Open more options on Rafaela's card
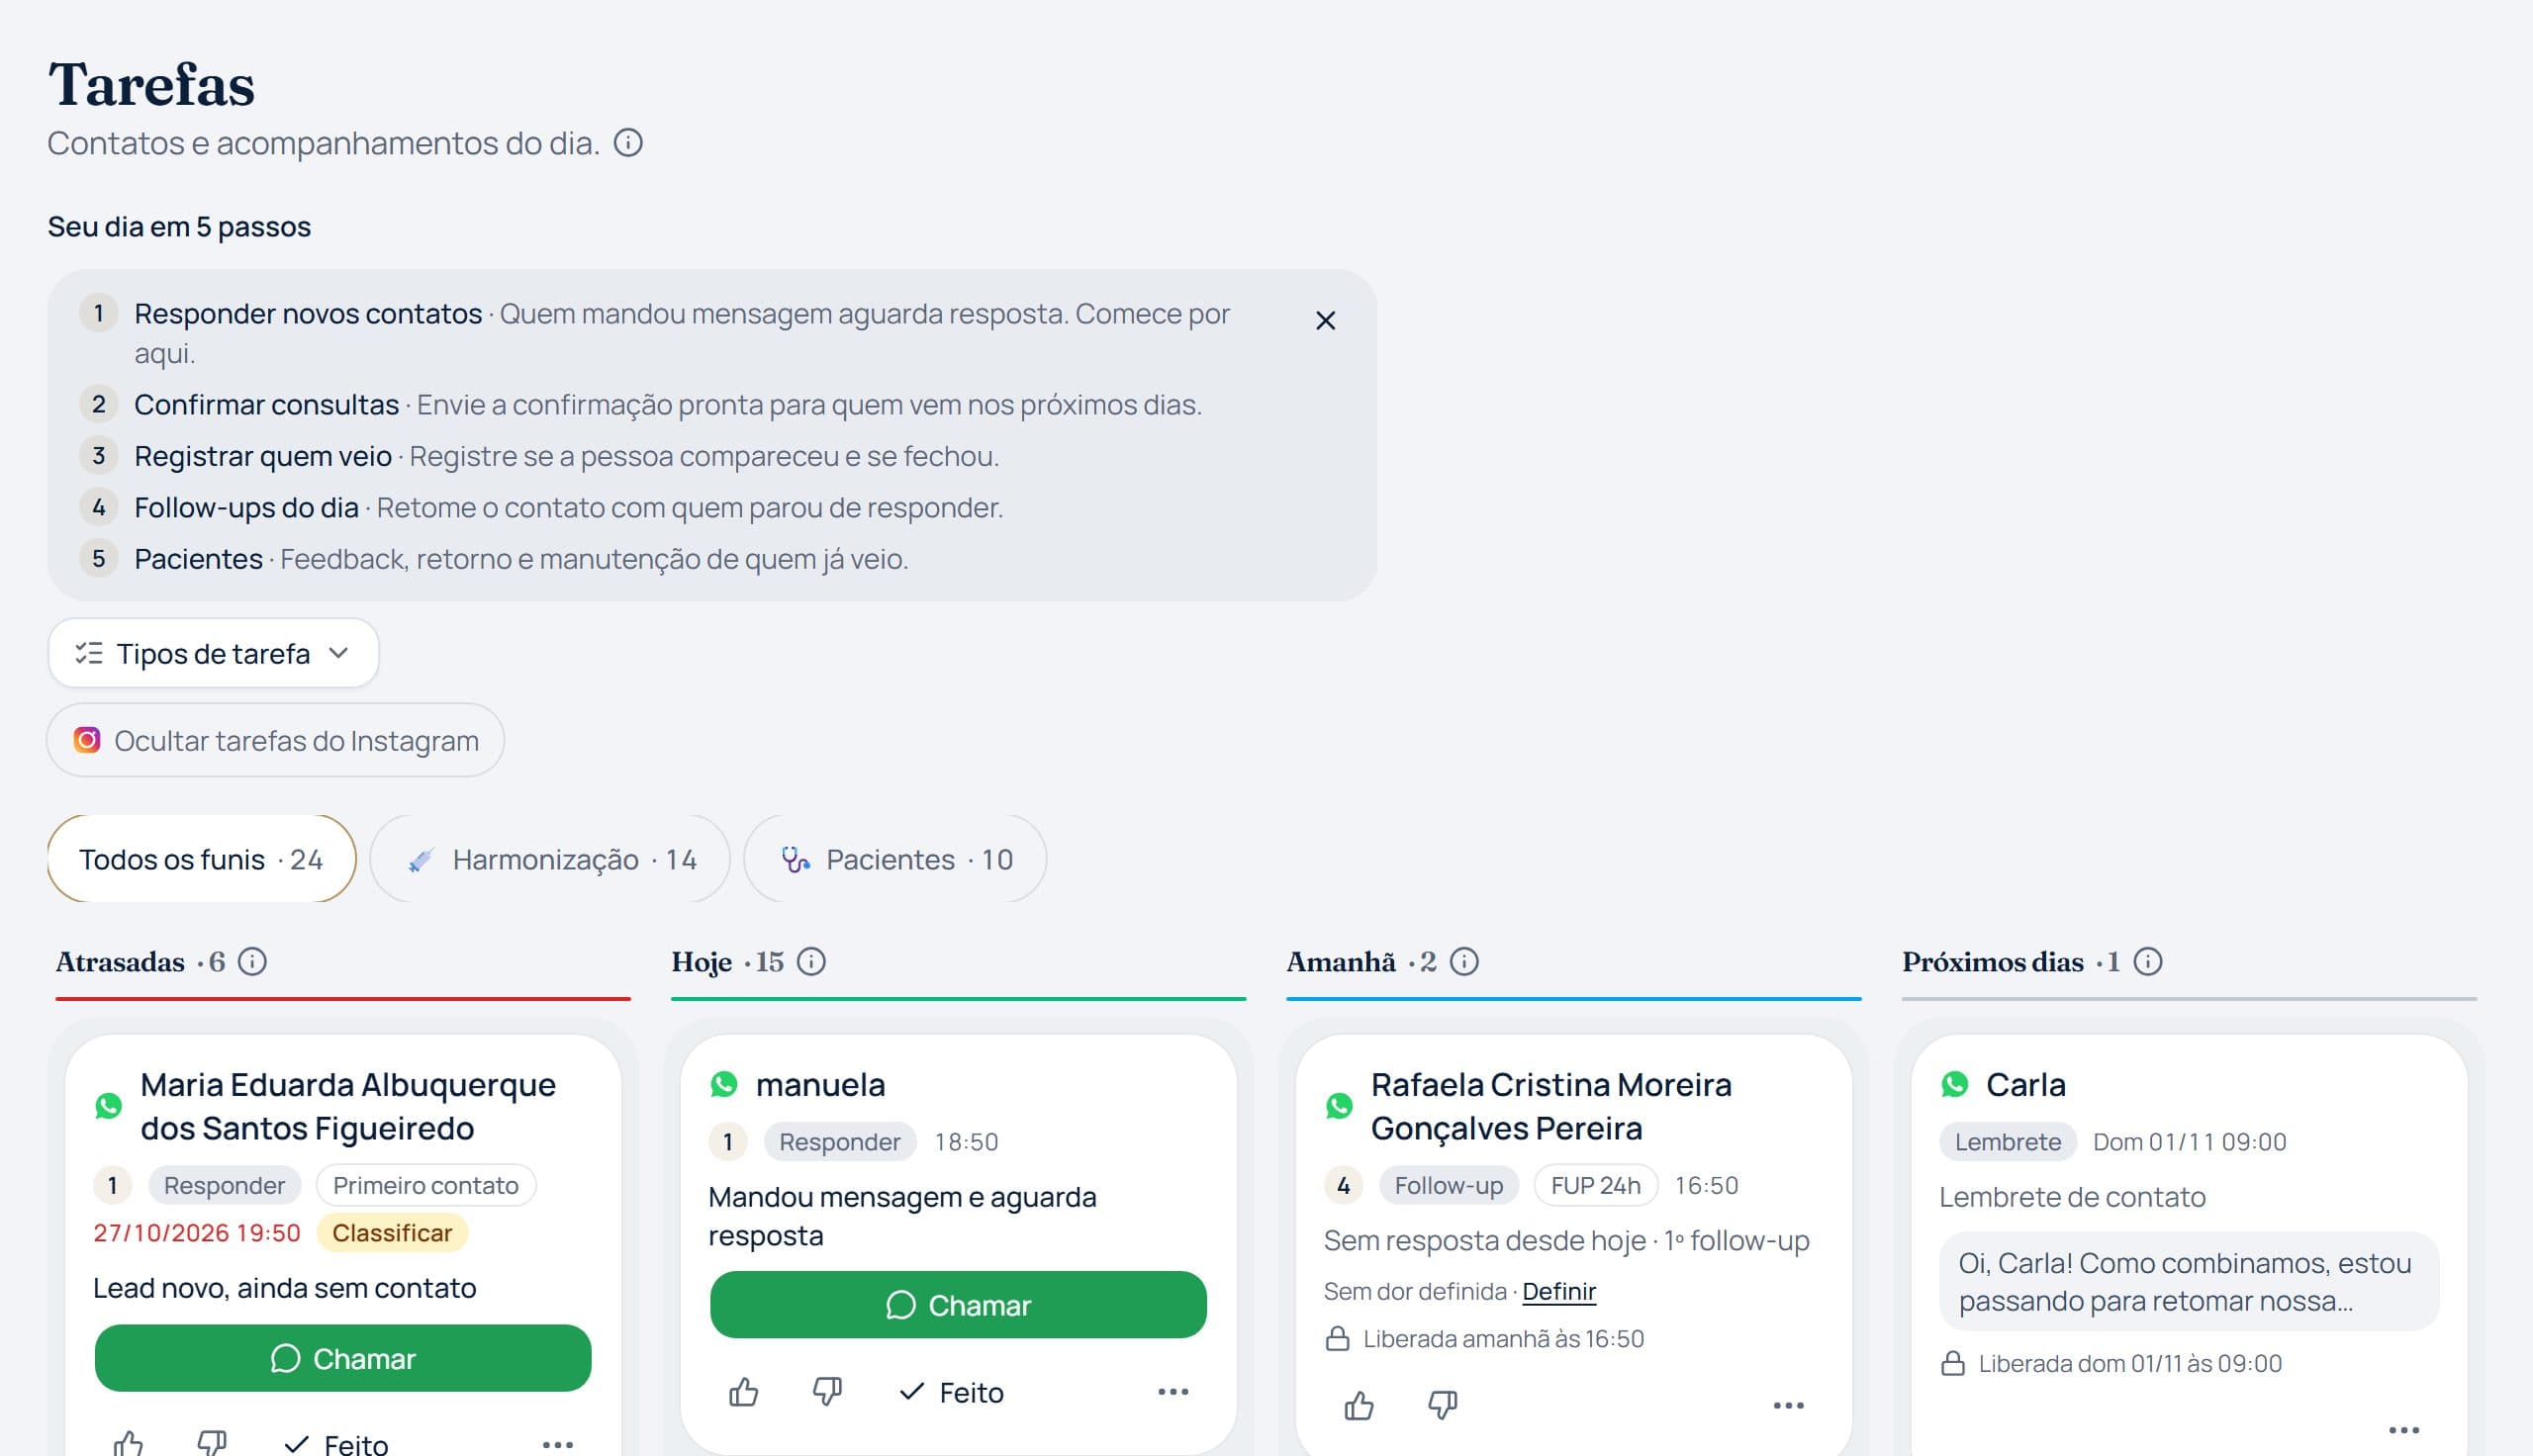The width and height of the screenshot is (2533, 1456). coord(1788,1406)
